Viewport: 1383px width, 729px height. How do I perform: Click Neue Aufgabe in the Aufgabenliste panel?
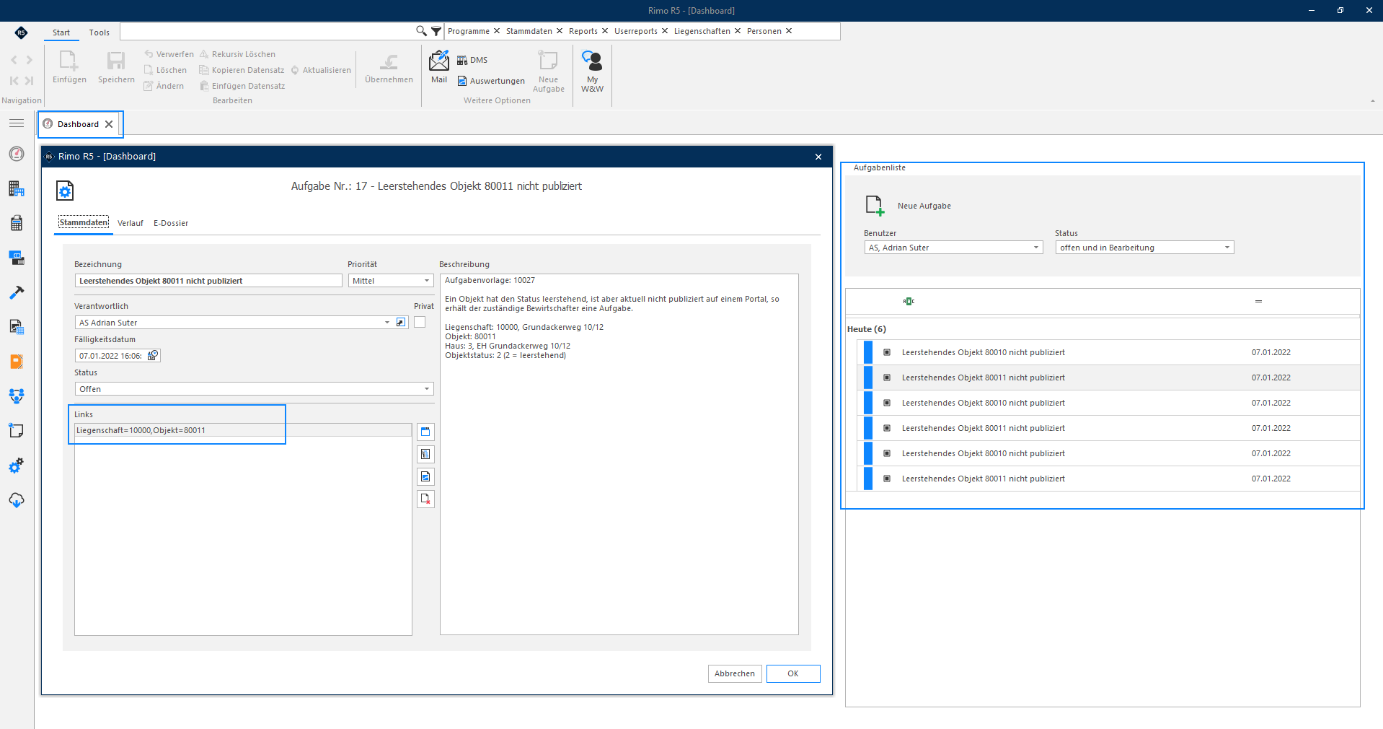908,206
